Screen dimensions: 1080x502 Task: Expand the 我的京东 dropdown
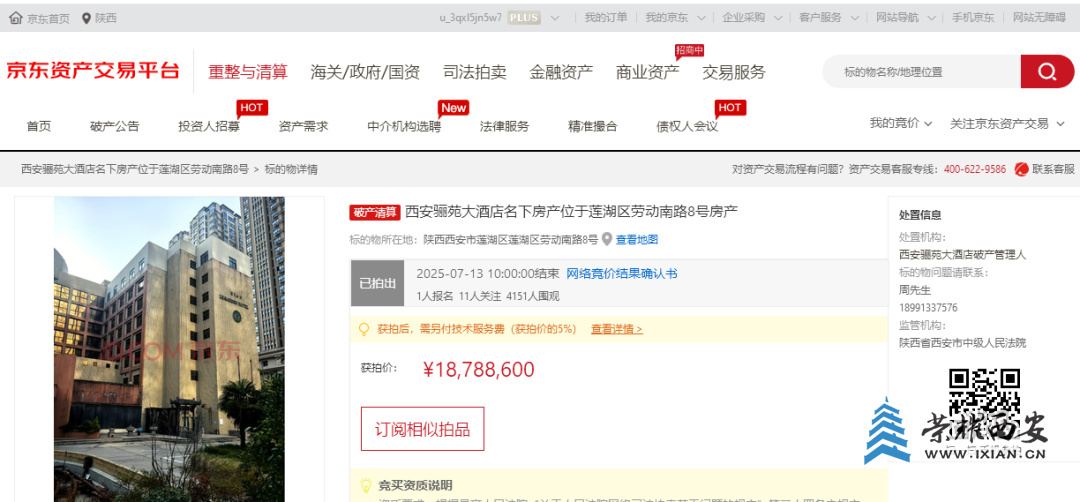point(700,18)
